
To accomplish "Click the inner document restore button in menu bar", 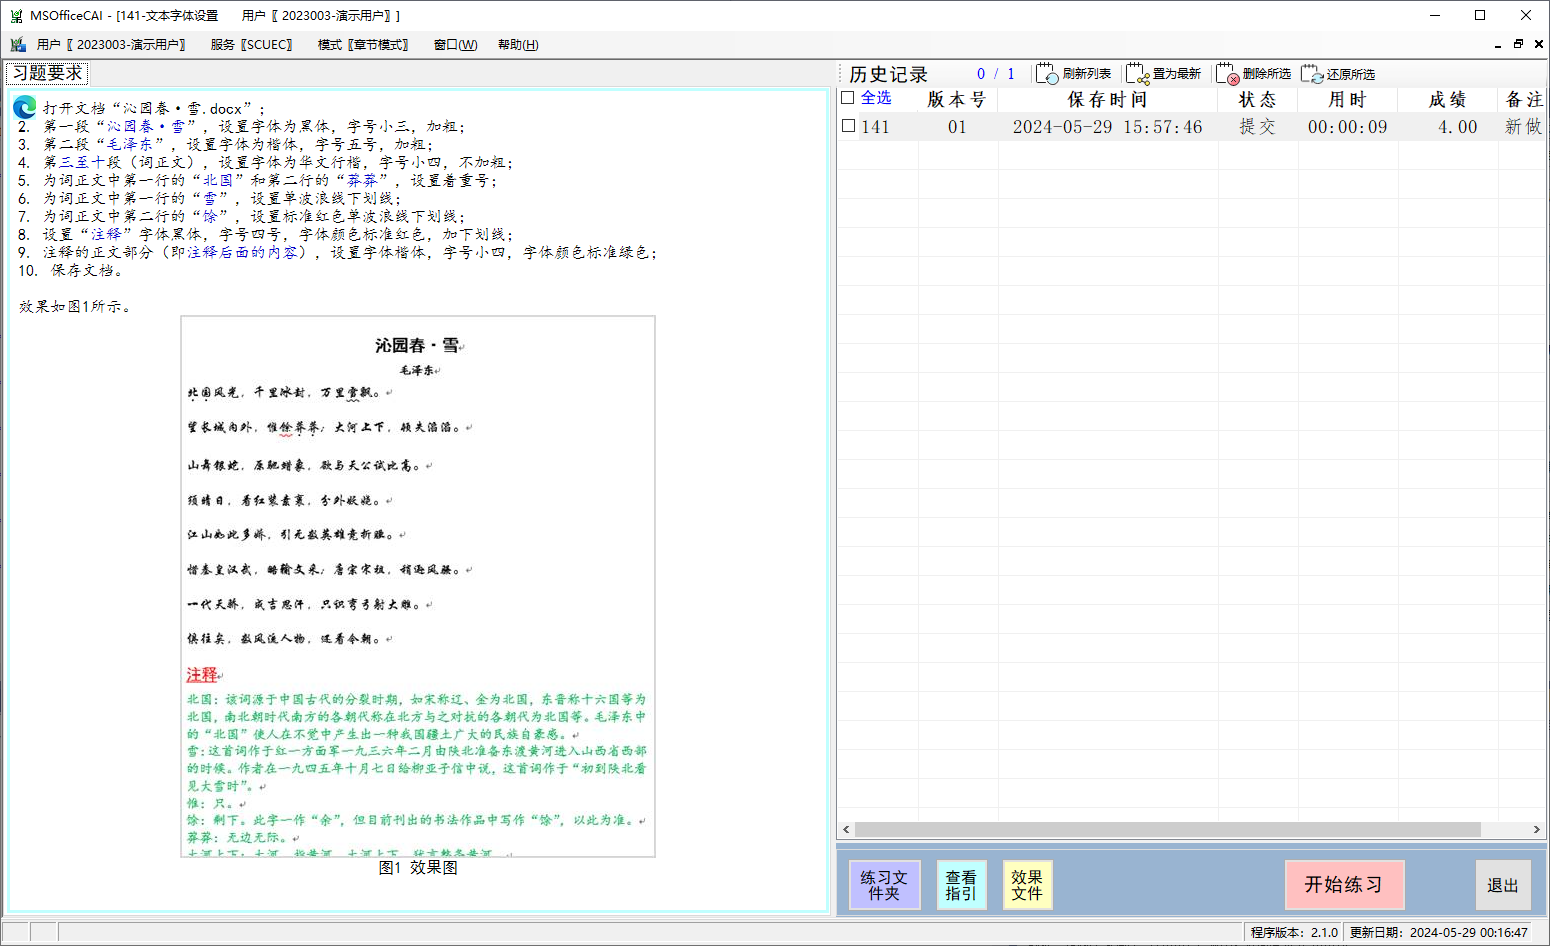I will click(x=1518, y=45).
